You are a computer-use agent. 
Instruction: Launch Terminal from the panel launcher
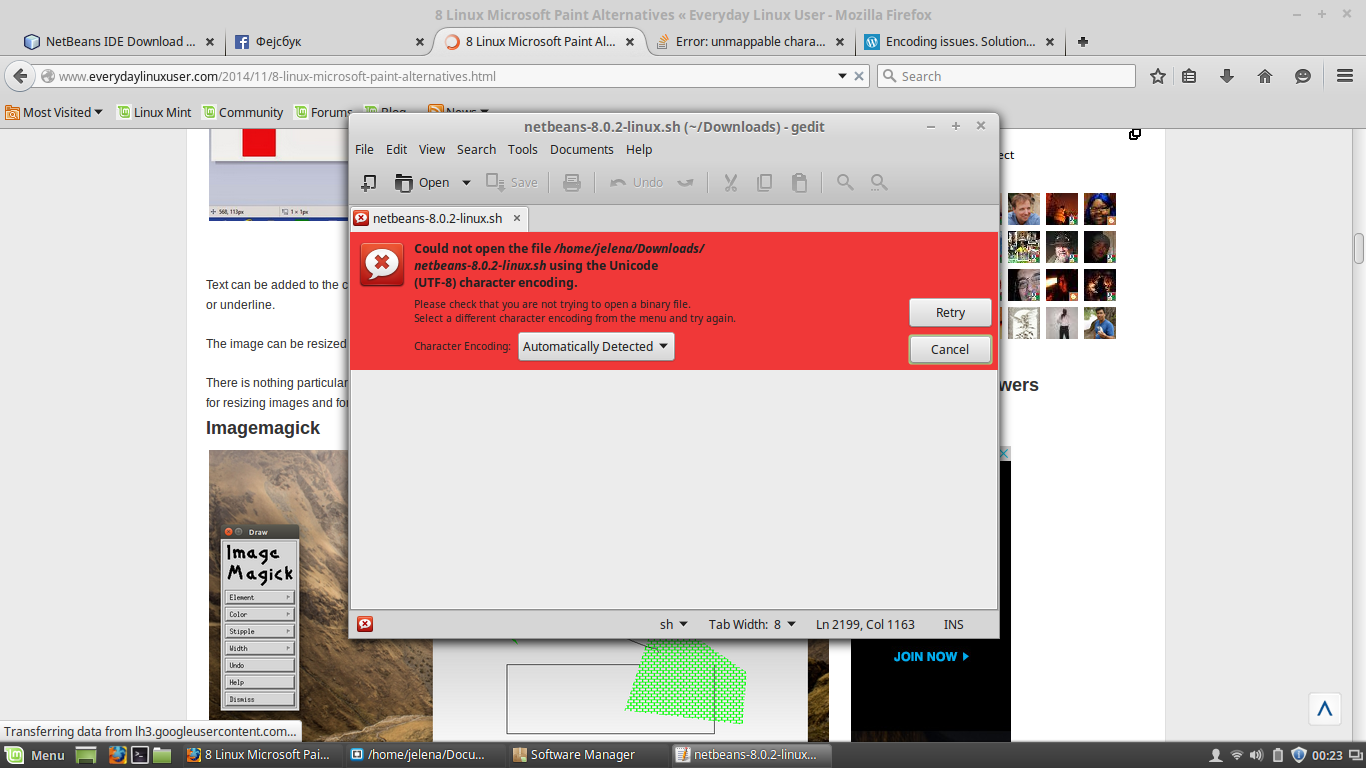140,755
